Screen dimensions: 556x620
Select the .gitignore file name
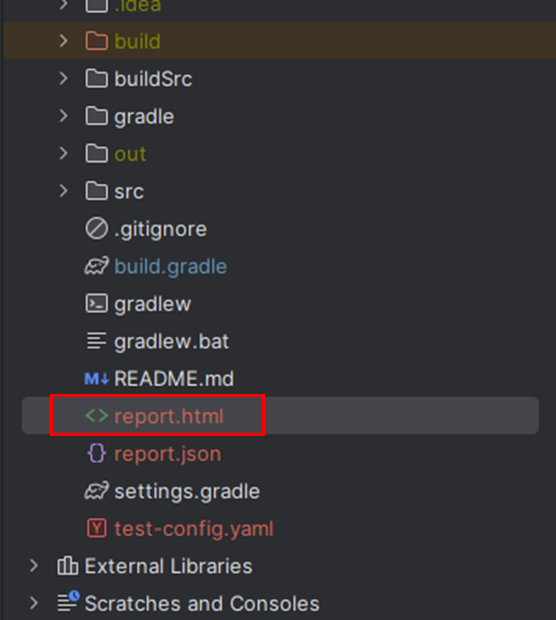(x=160, y=229)
